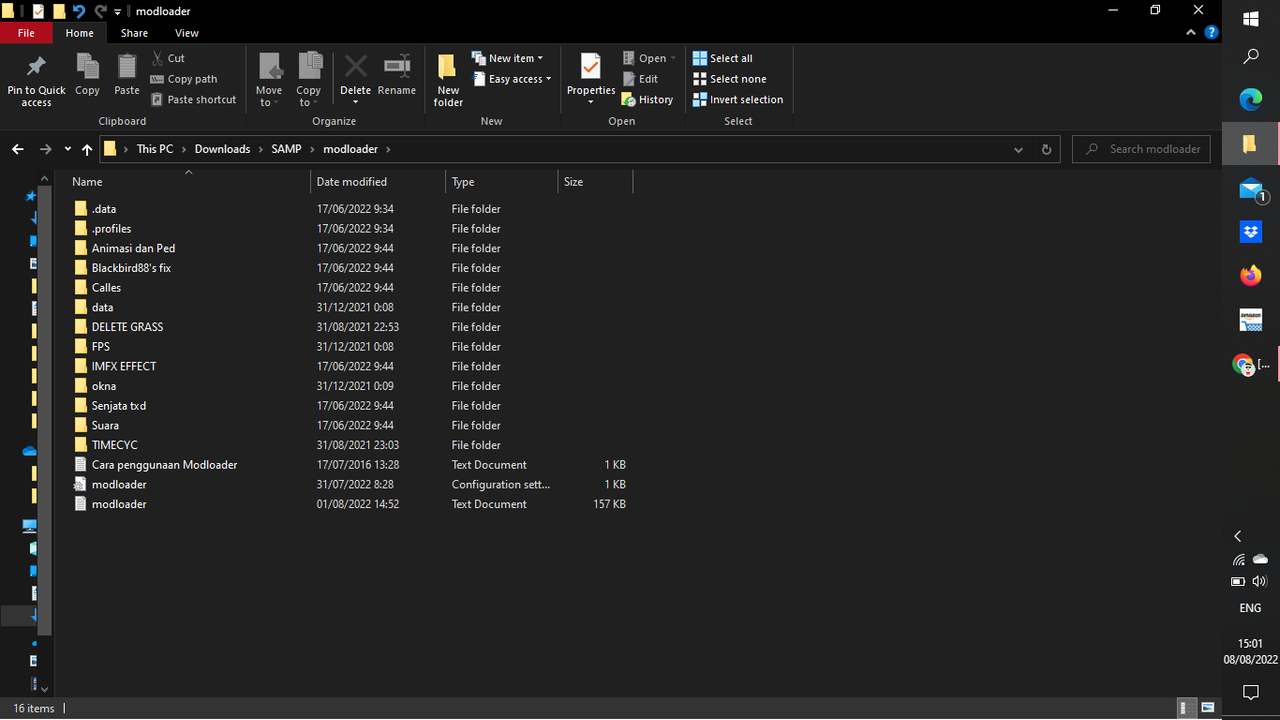Sort by the Date modified column
This screenshot has width=1280, height=720.
pyautogui.click(x=378, y=182)
